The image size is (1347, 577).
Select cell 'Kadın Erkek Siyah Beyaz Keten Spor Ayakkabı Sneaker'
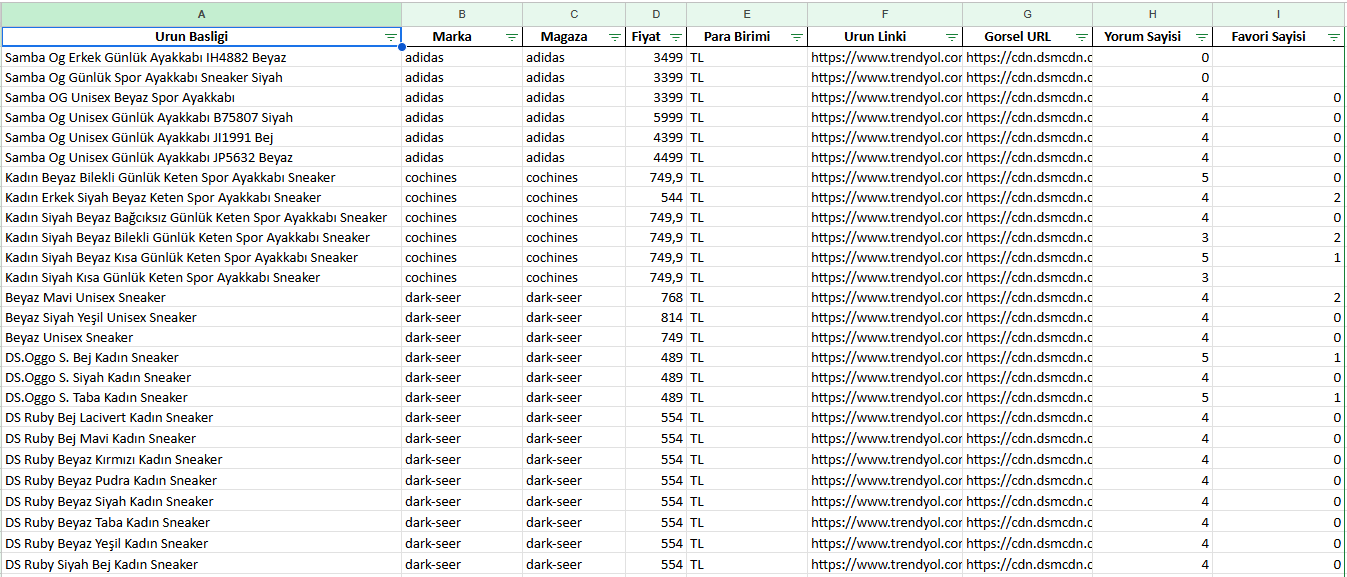click(x=202, y=197)
